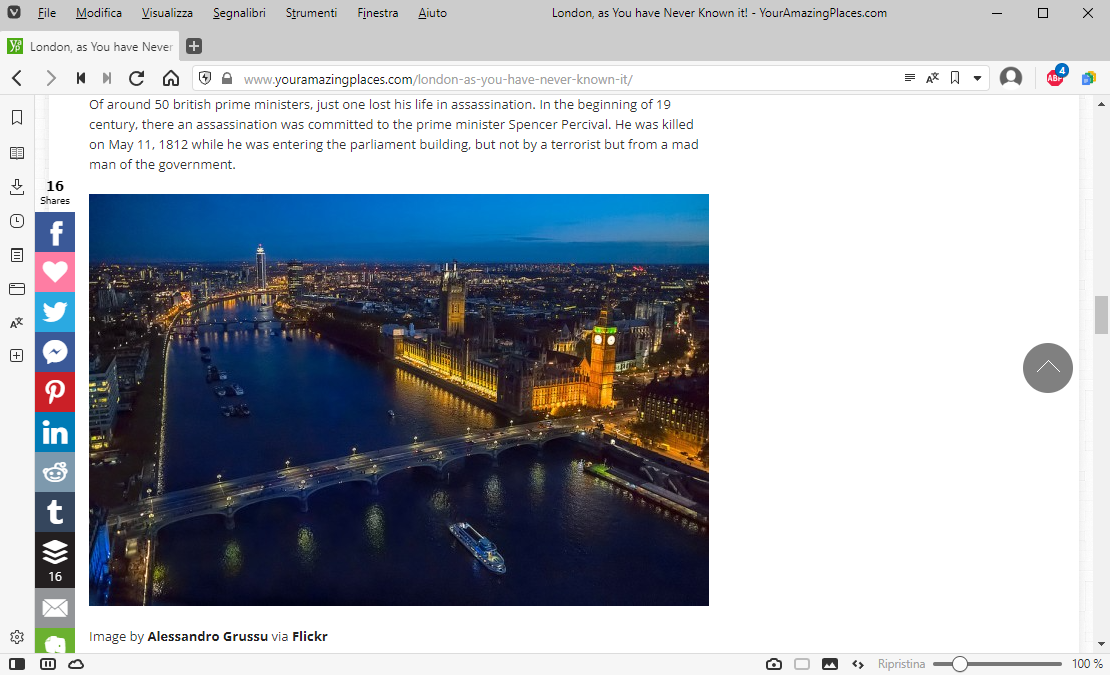Open the File menu

tap(47, 13)
